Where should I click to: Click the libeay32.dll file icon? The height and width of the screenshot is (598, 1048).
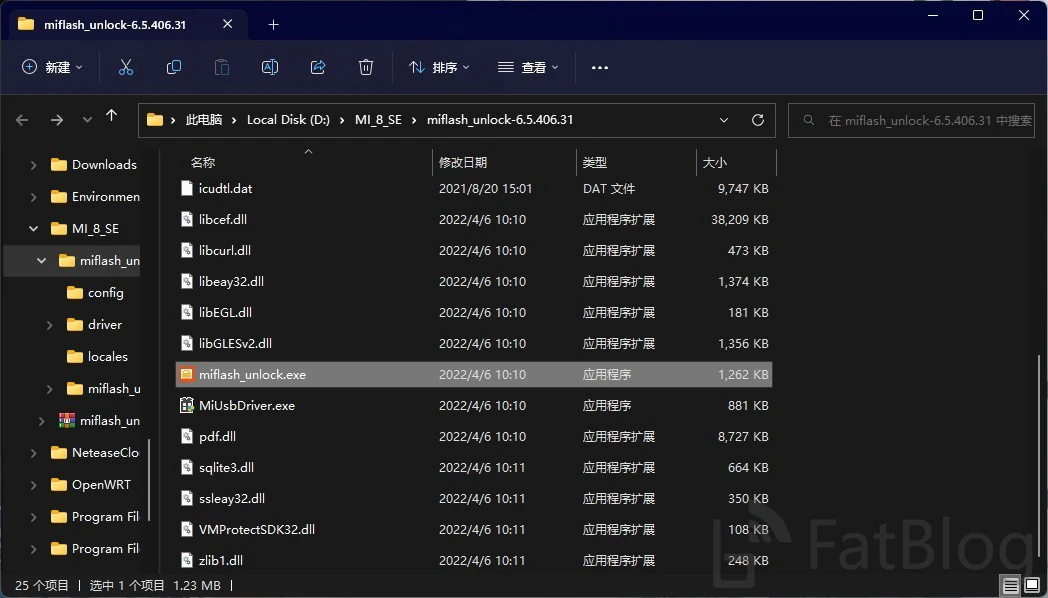[x=187, y=281]
